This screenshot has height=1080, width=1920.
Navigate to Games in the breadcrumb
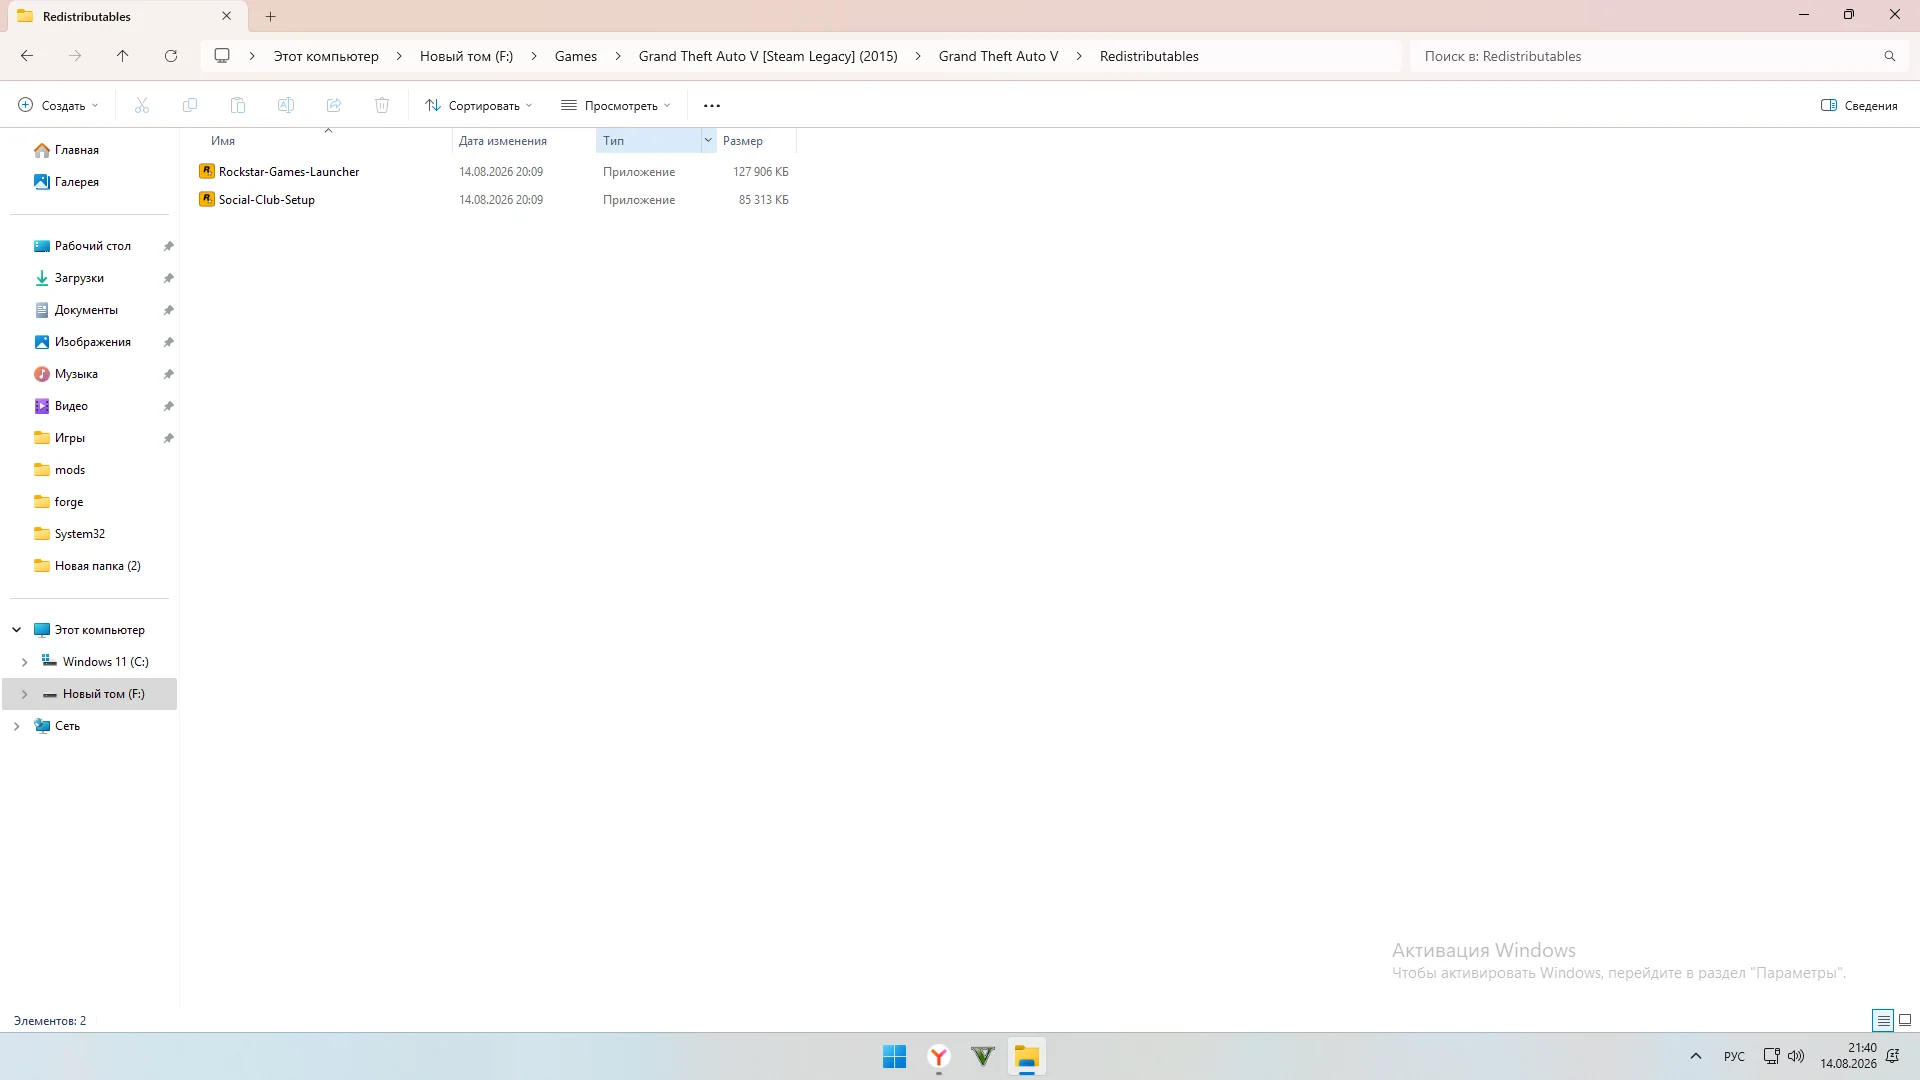point(576,56)
